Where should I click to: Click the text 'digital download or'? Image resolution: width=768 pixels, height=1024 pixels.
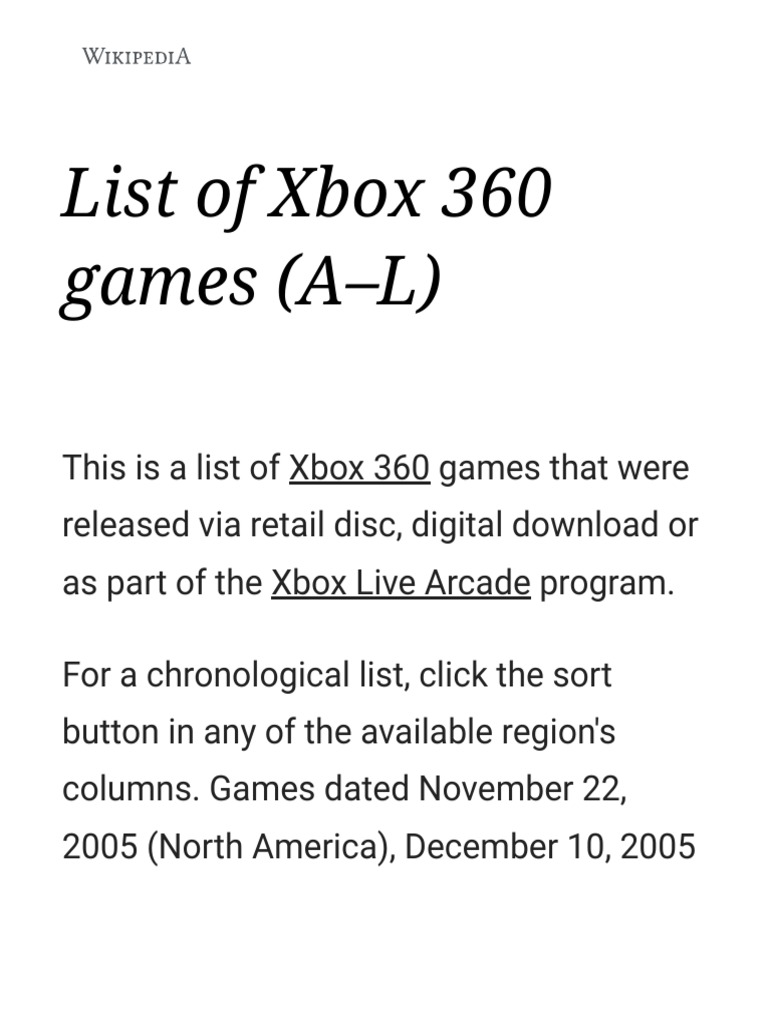coord(554,525)
